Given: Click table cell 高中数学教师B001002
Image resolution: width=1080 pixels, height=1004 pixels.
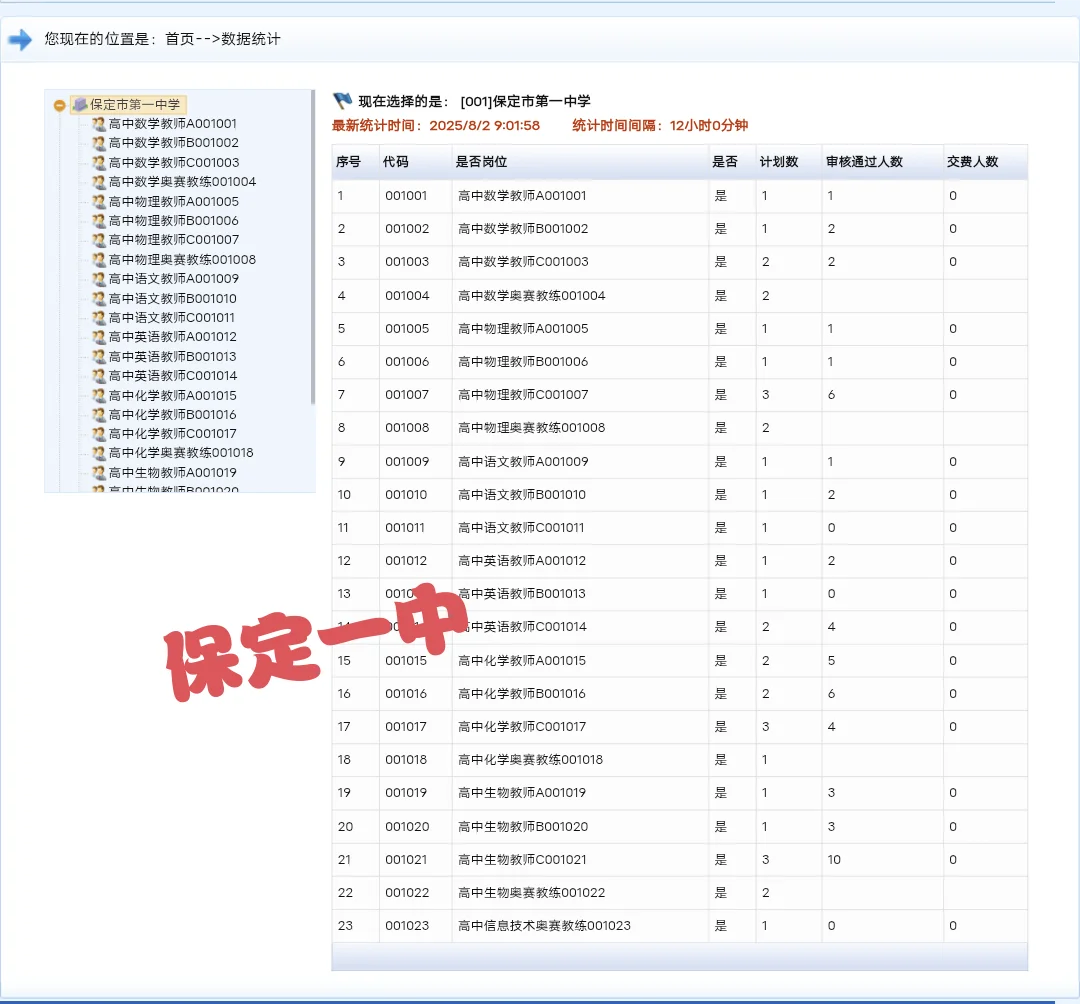Looking at the screenshot, I should 523,229.
